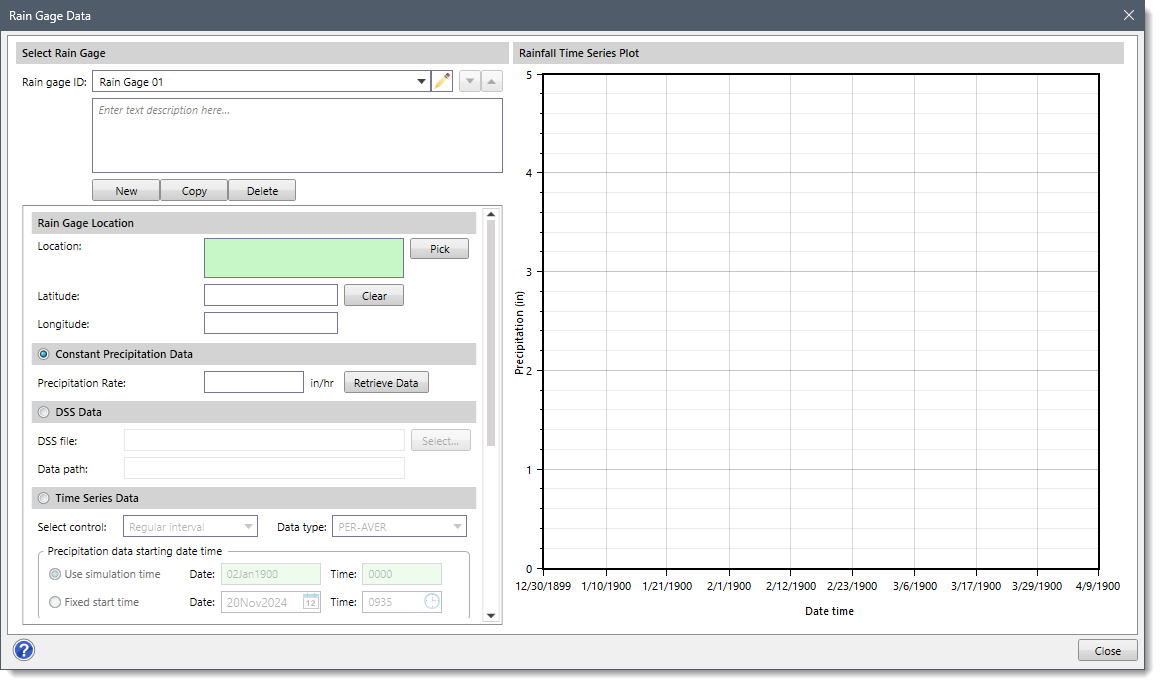Close the Rain Gage Data window with X

click(x=1129, y=15)
